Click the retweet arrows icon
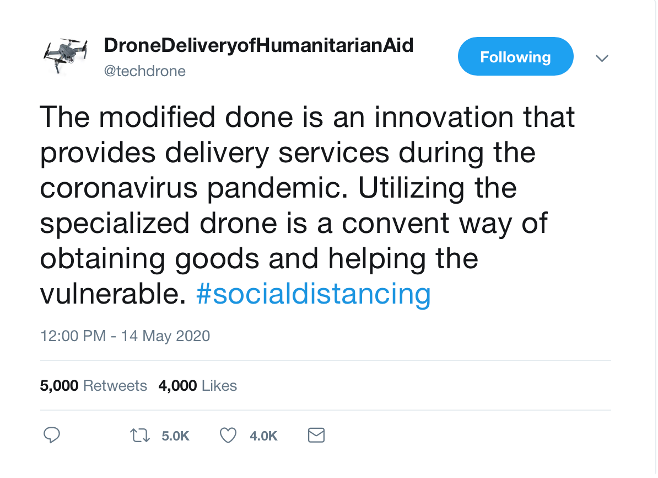The image size is (658, 478). 141,435
